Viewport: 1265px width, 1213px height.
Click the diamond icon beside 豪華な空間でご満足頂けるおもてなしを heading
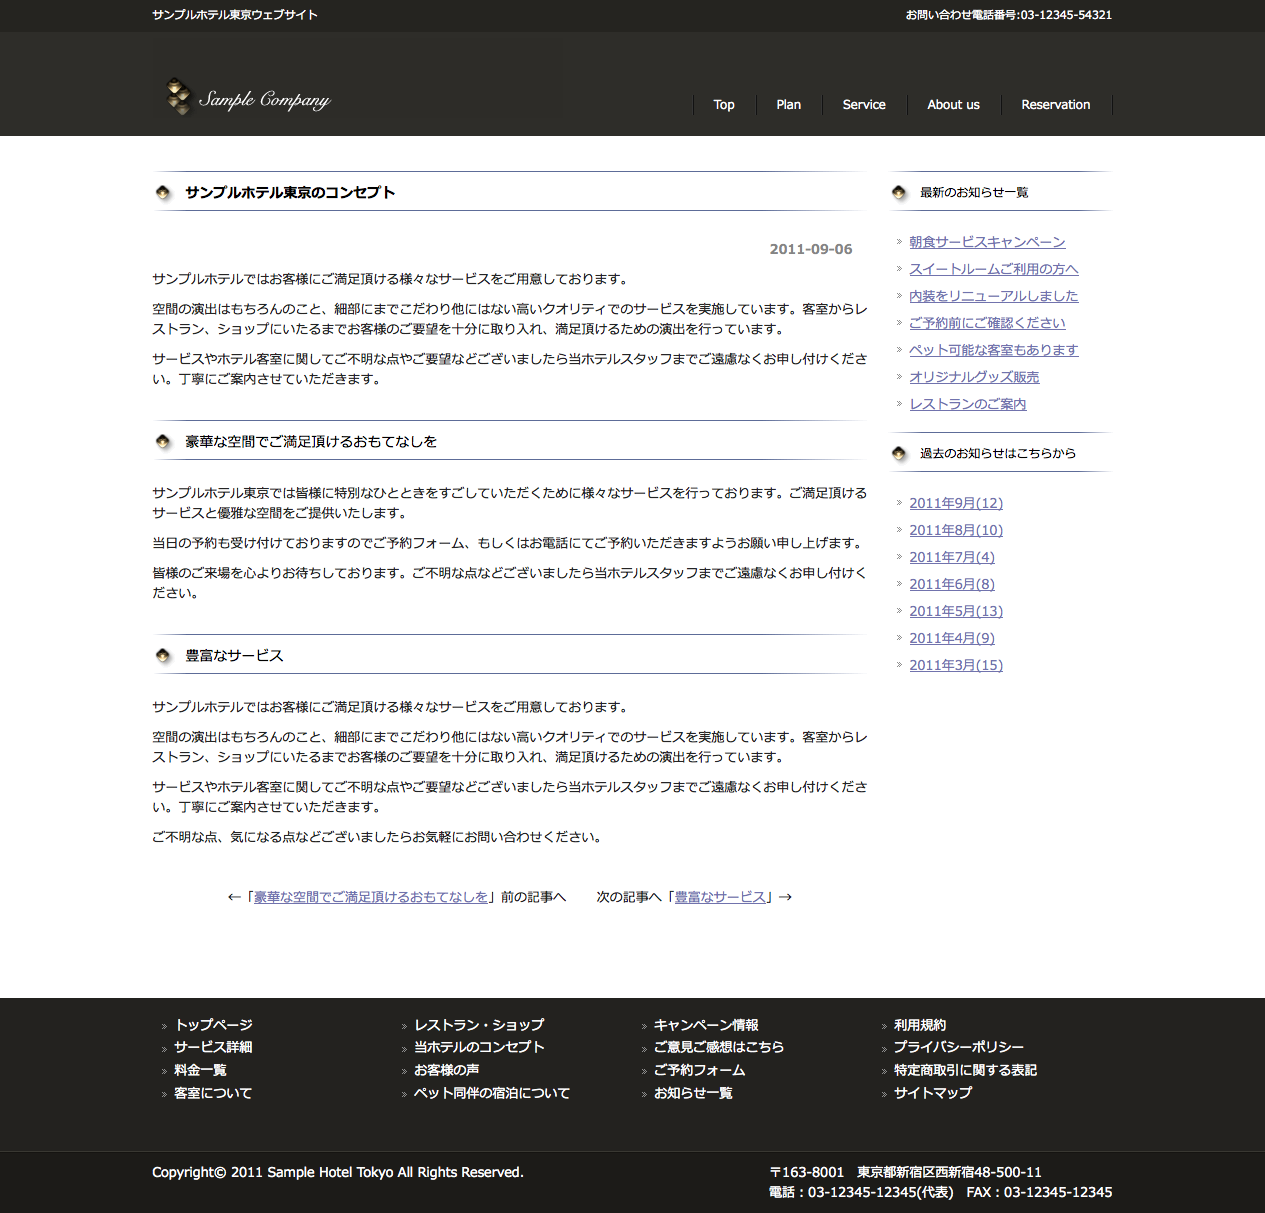point(163,441)
